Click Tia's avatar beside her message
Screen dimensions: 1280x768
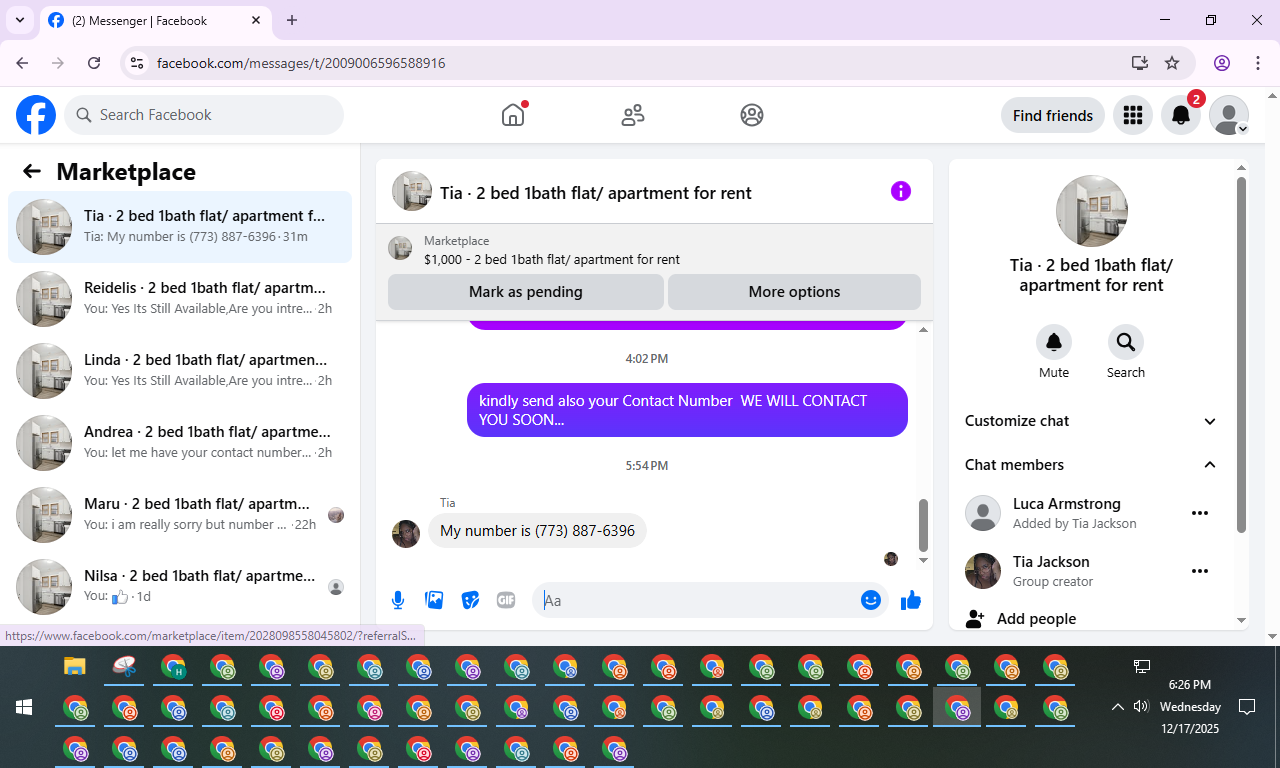pos(406,534)
